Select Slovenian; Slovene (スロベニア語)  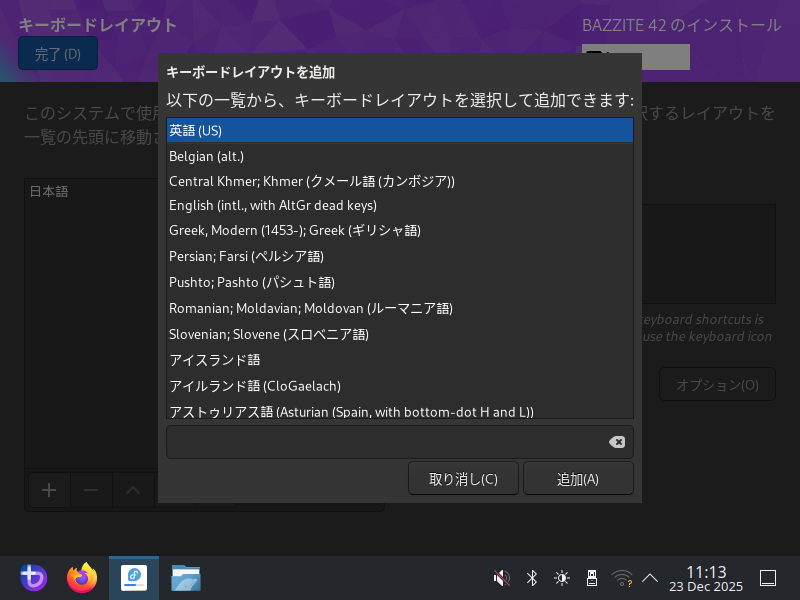(x=399, y=334)
